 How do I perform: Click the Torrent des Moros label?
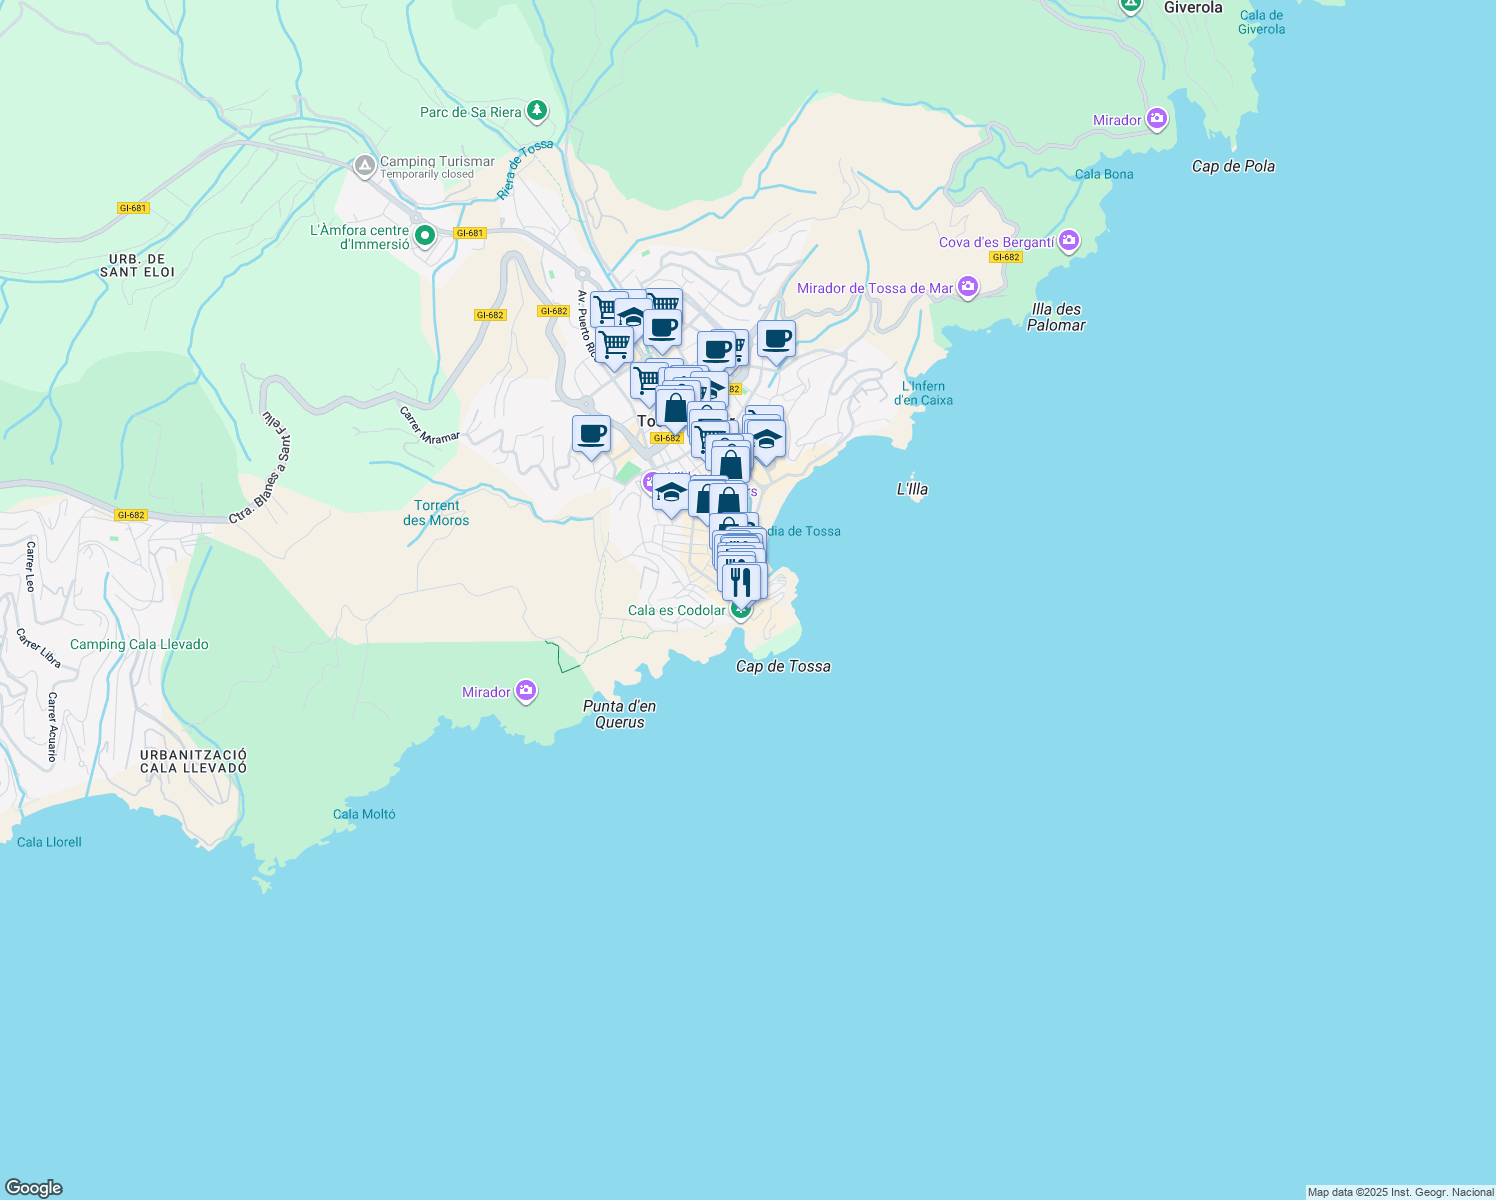[436, 513]
